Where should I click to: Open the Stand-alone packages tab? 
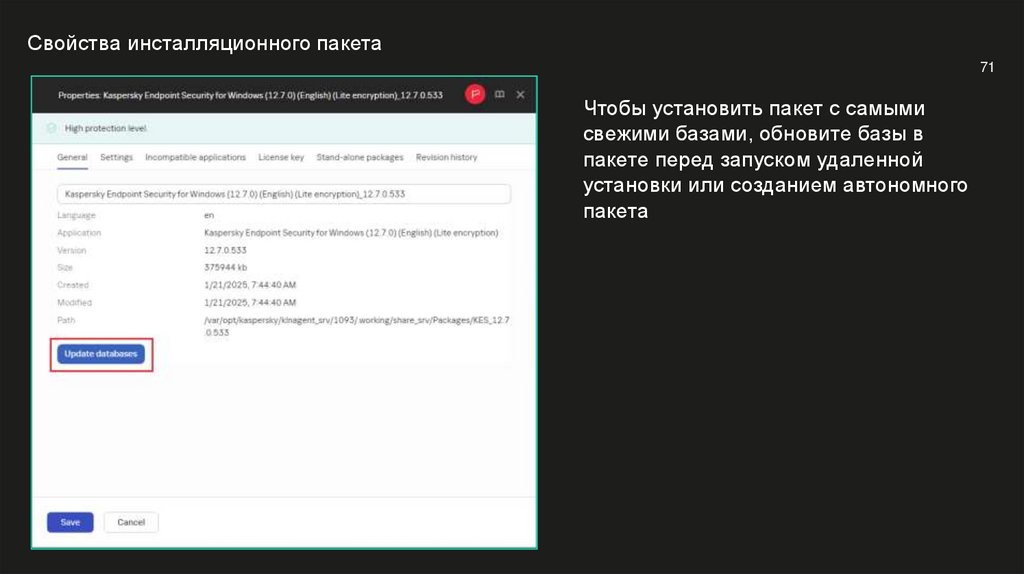point(360,157)
